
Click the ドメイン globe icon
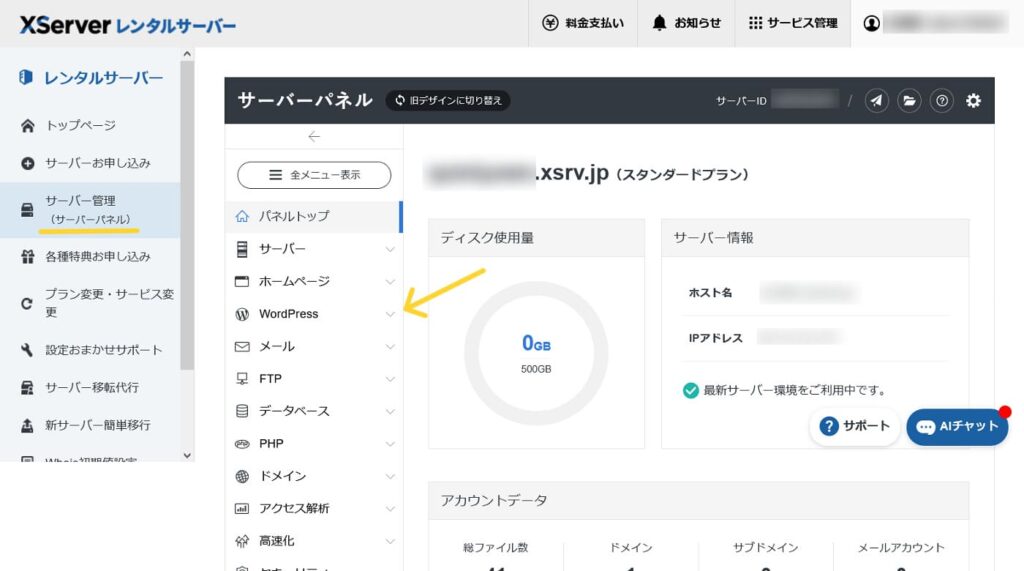pos(242,476)
